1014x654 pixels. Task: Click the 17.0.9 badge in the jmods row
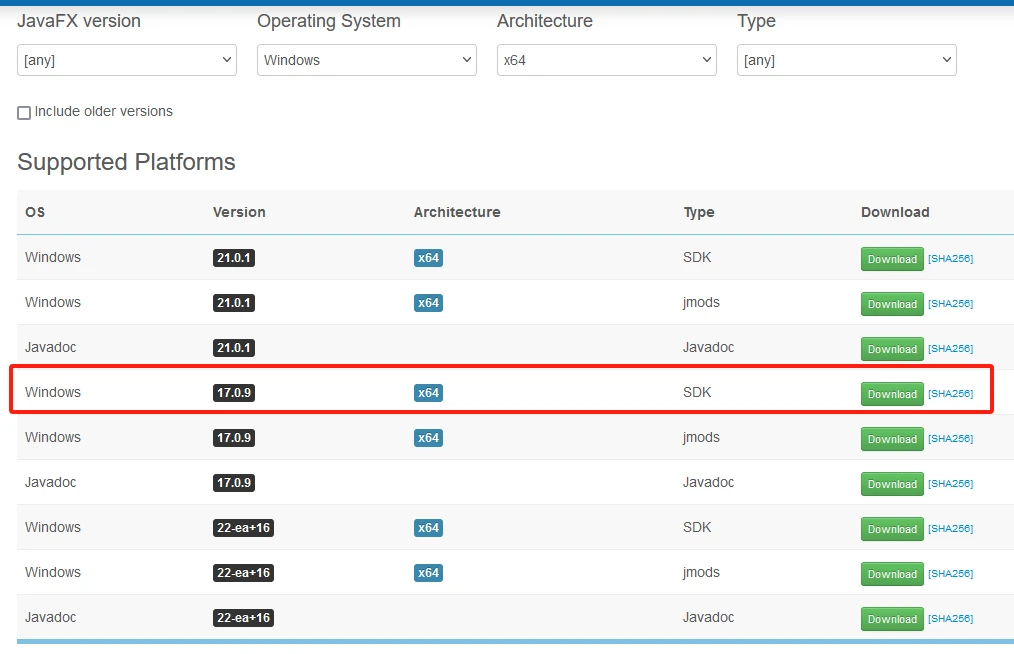(x=233, y=437)
